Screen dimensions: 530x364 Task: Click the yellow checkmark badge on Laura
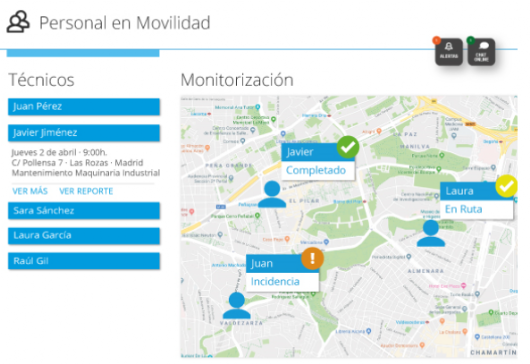pyautogui.click(x=506, y=186)
